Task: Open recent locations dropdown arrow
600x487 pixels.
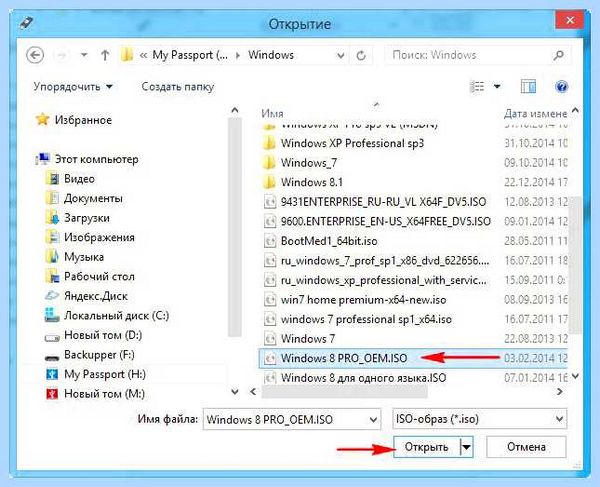Action: click(84, 55)
